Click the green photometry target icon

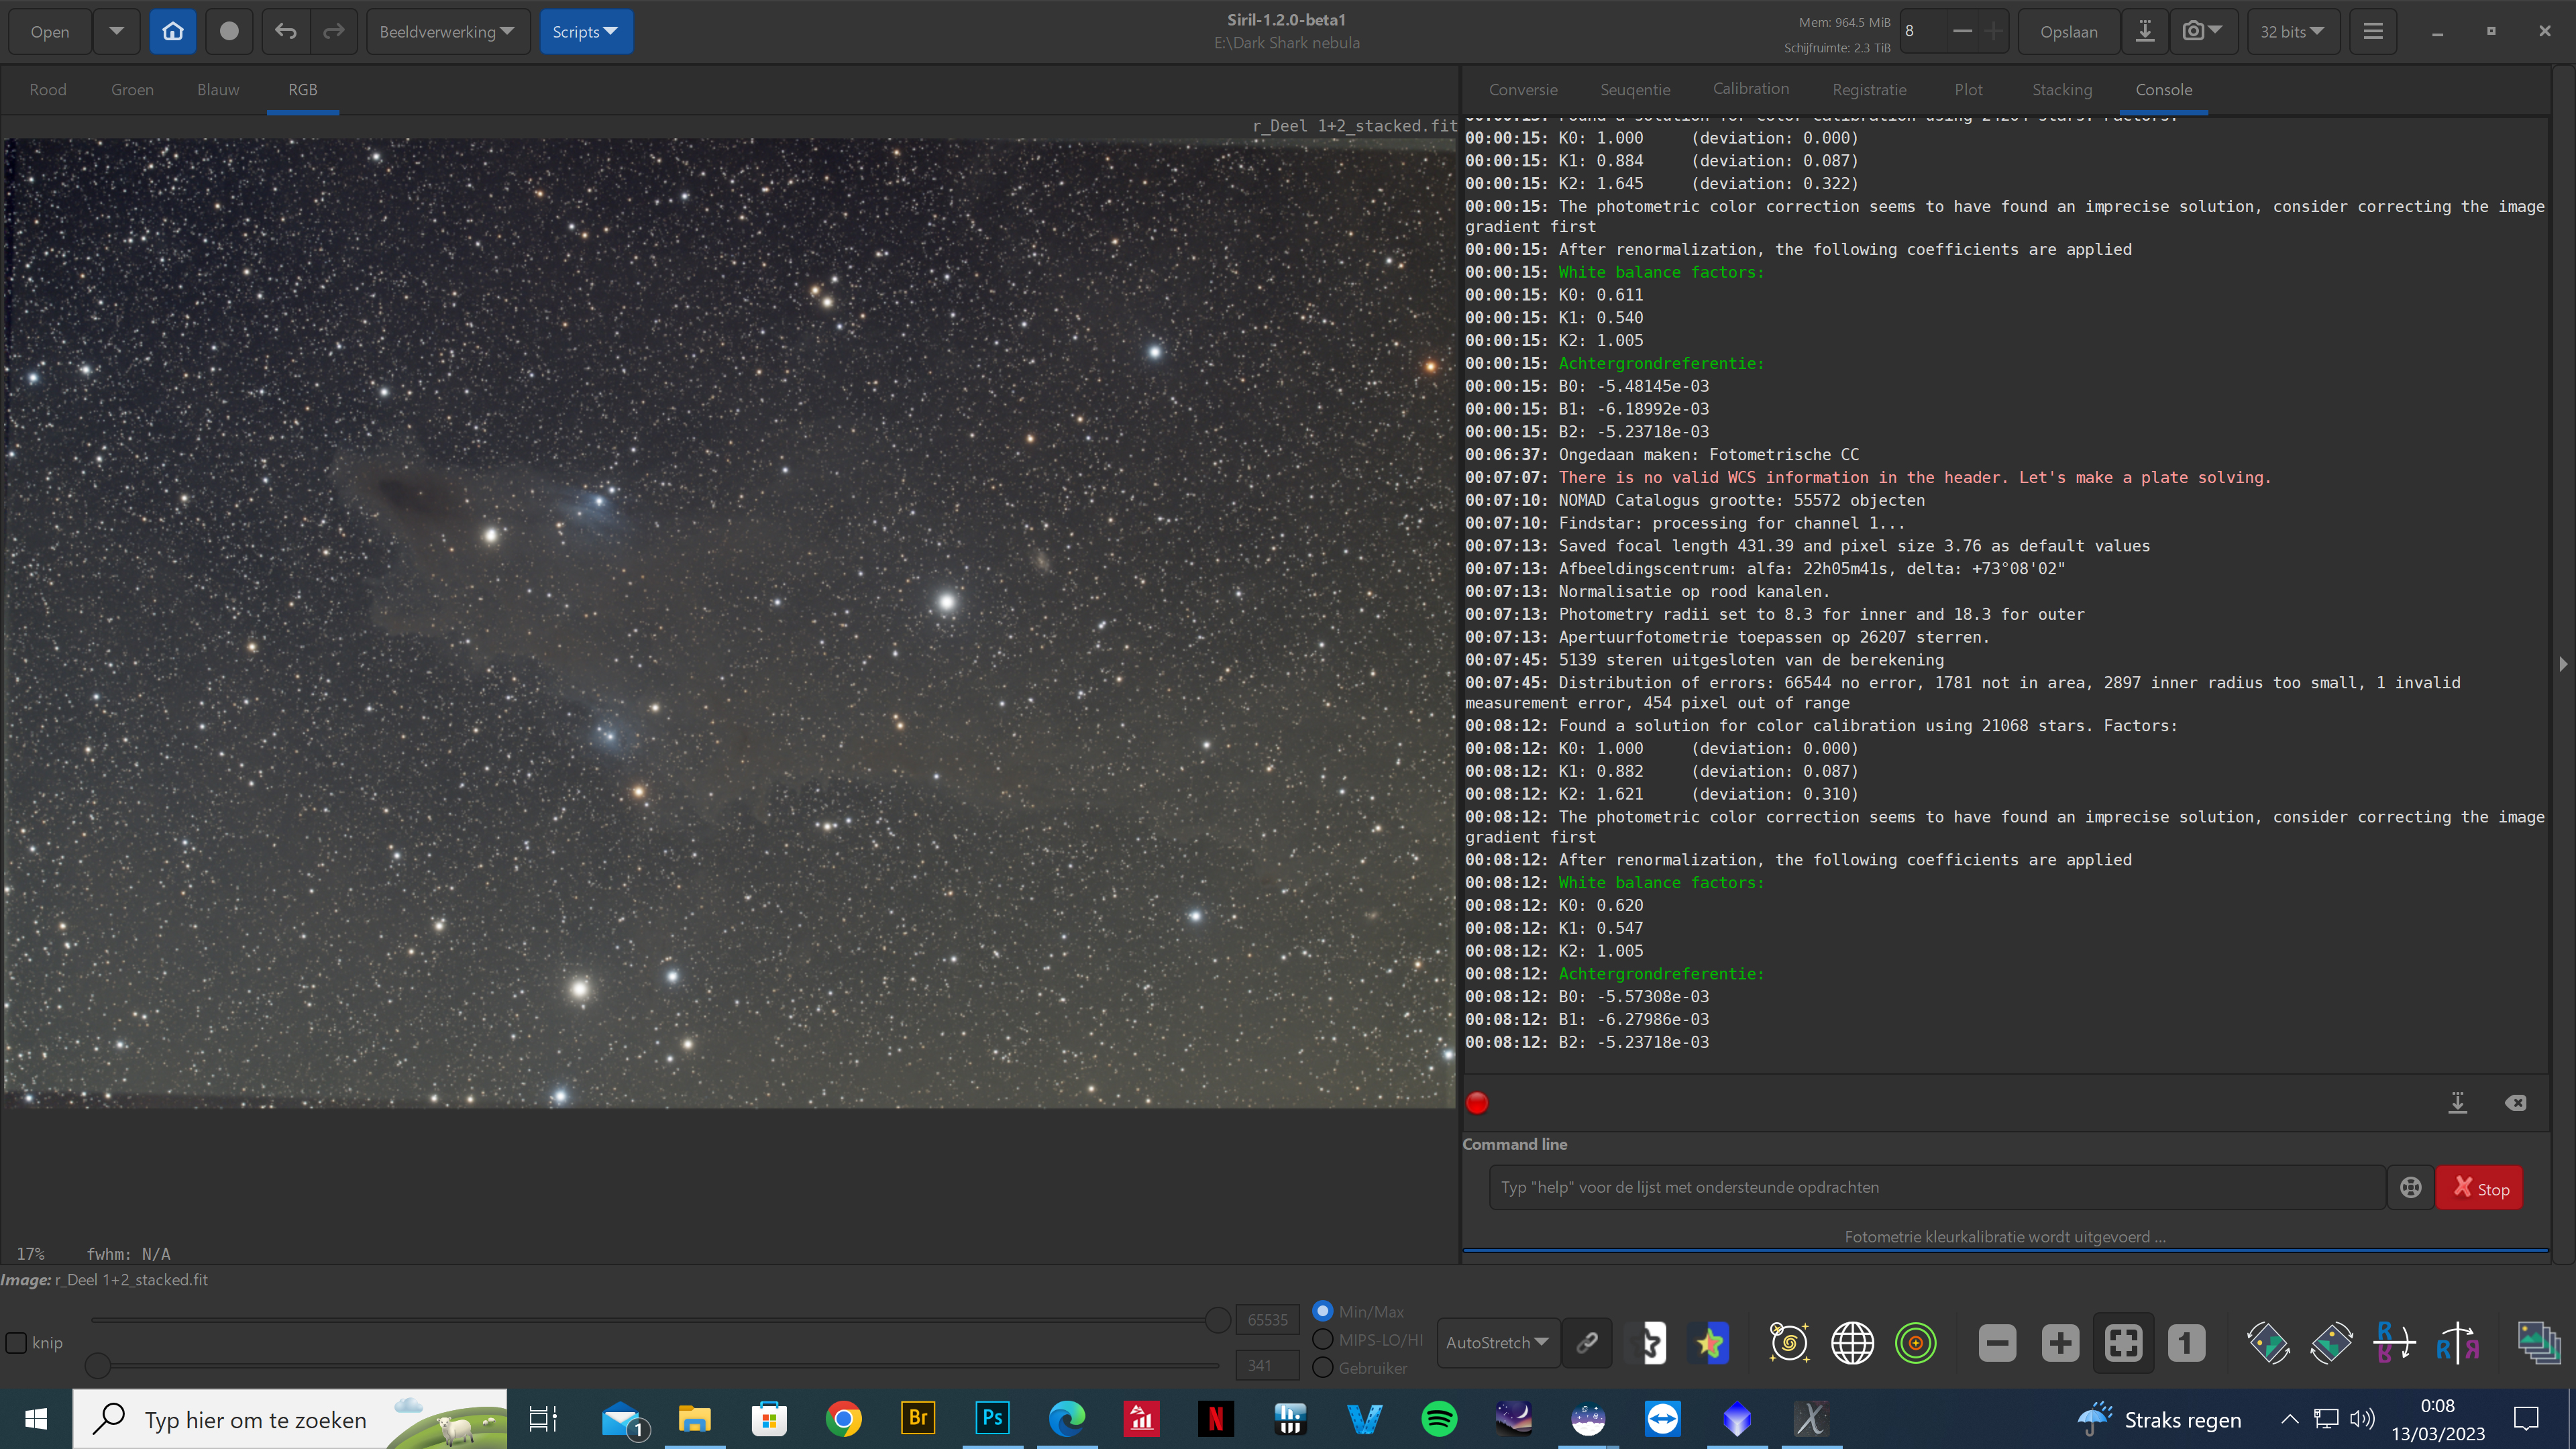[1915, 1343]
